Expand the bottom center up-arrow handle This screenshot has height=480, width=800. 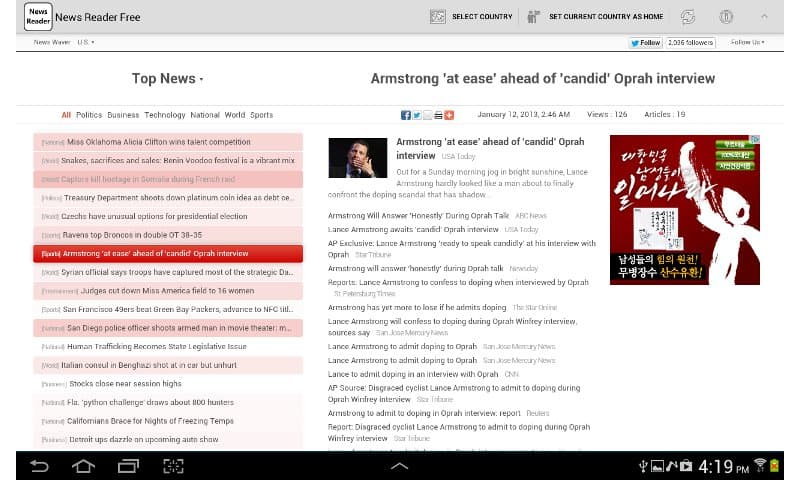(x=399, y=466)
